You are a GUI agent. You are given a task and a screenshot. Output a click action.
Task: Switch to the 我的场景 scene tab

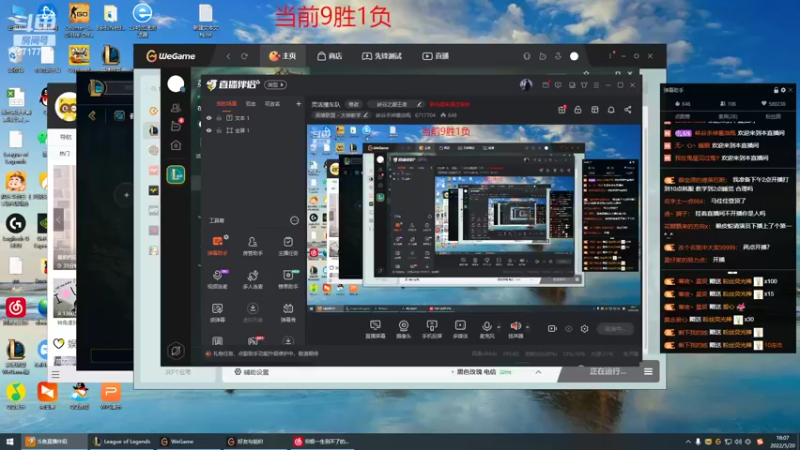tap(227, 104)
